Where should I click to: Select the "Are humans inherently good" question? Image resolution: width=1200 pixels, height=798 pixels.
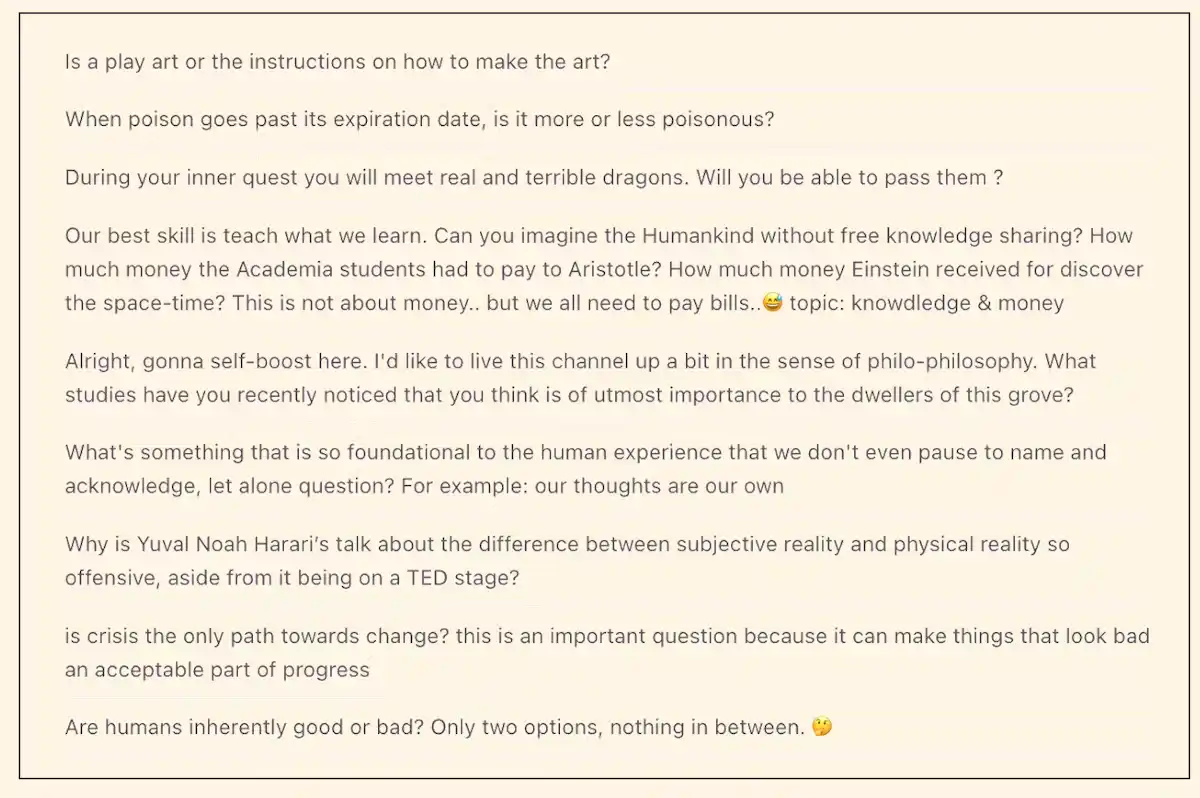tap(434, 728)
